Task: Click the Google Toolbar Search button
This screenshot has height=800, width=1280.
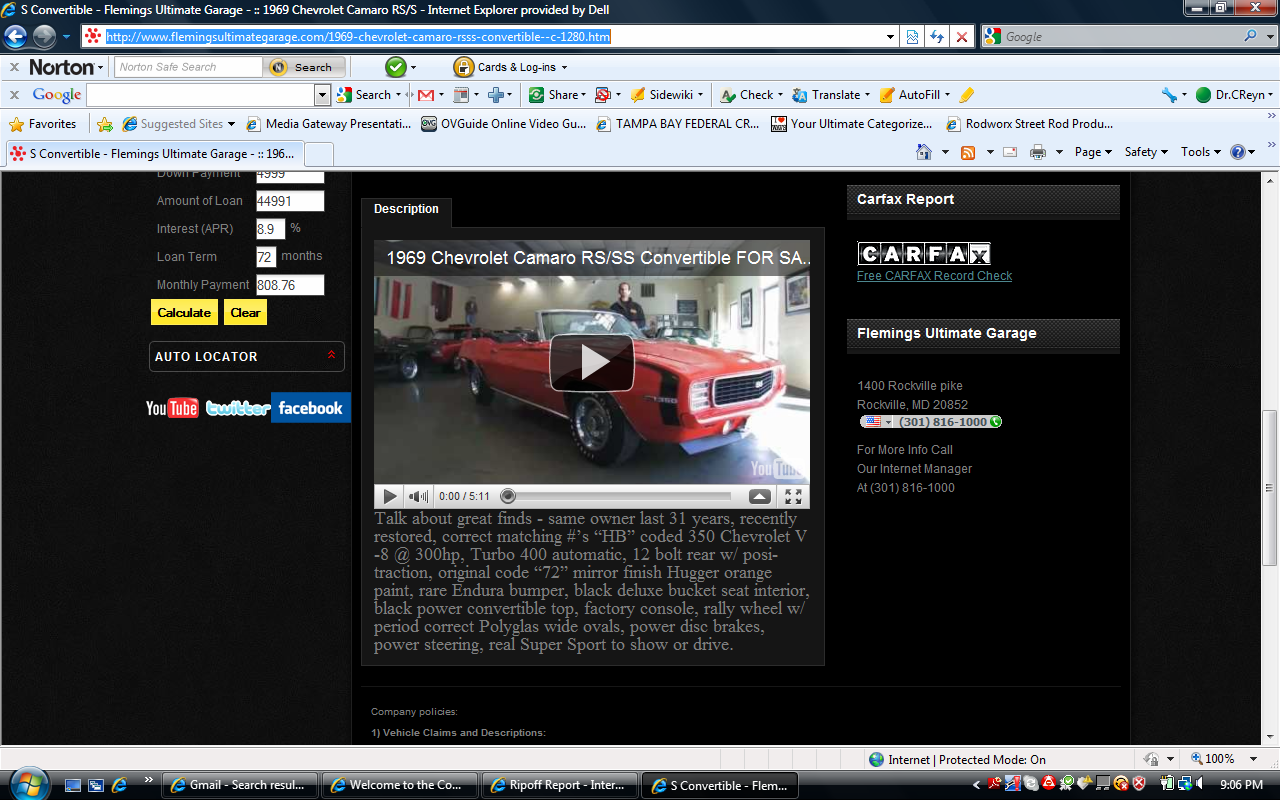Action: pyautogui.click(x=365, y=95)
